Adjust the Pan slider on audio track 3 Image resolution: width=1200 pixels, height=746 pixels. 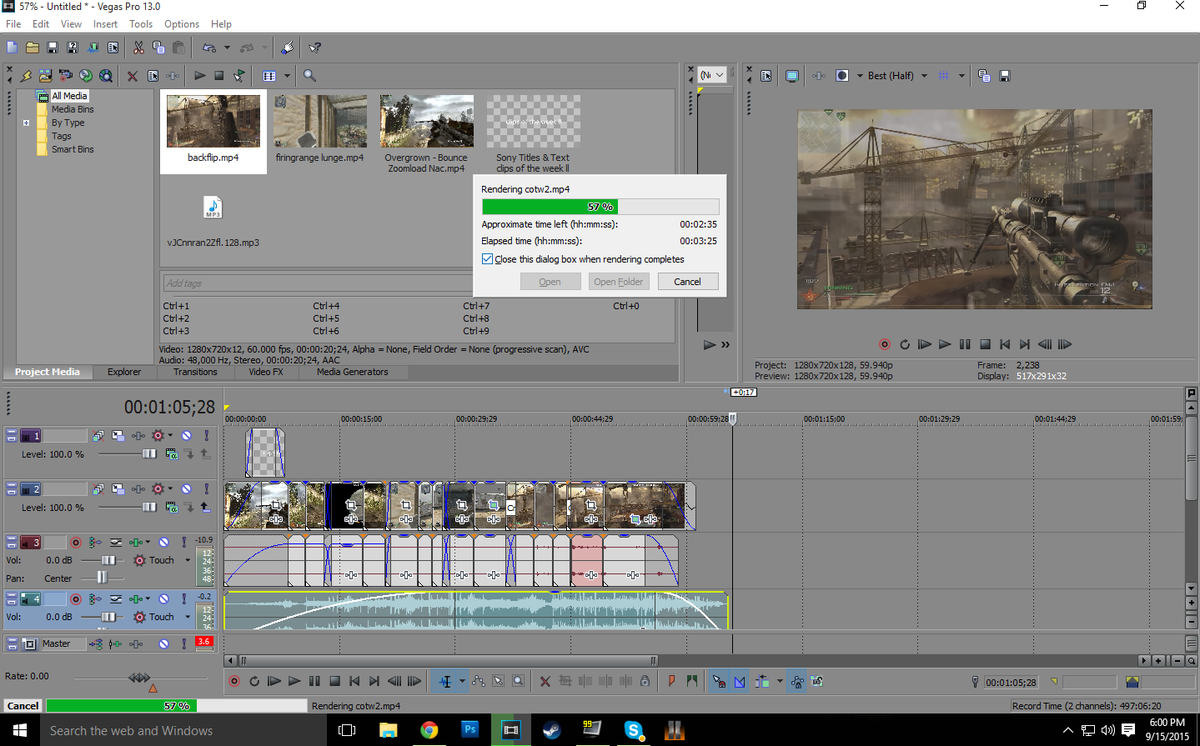(100, 578)
